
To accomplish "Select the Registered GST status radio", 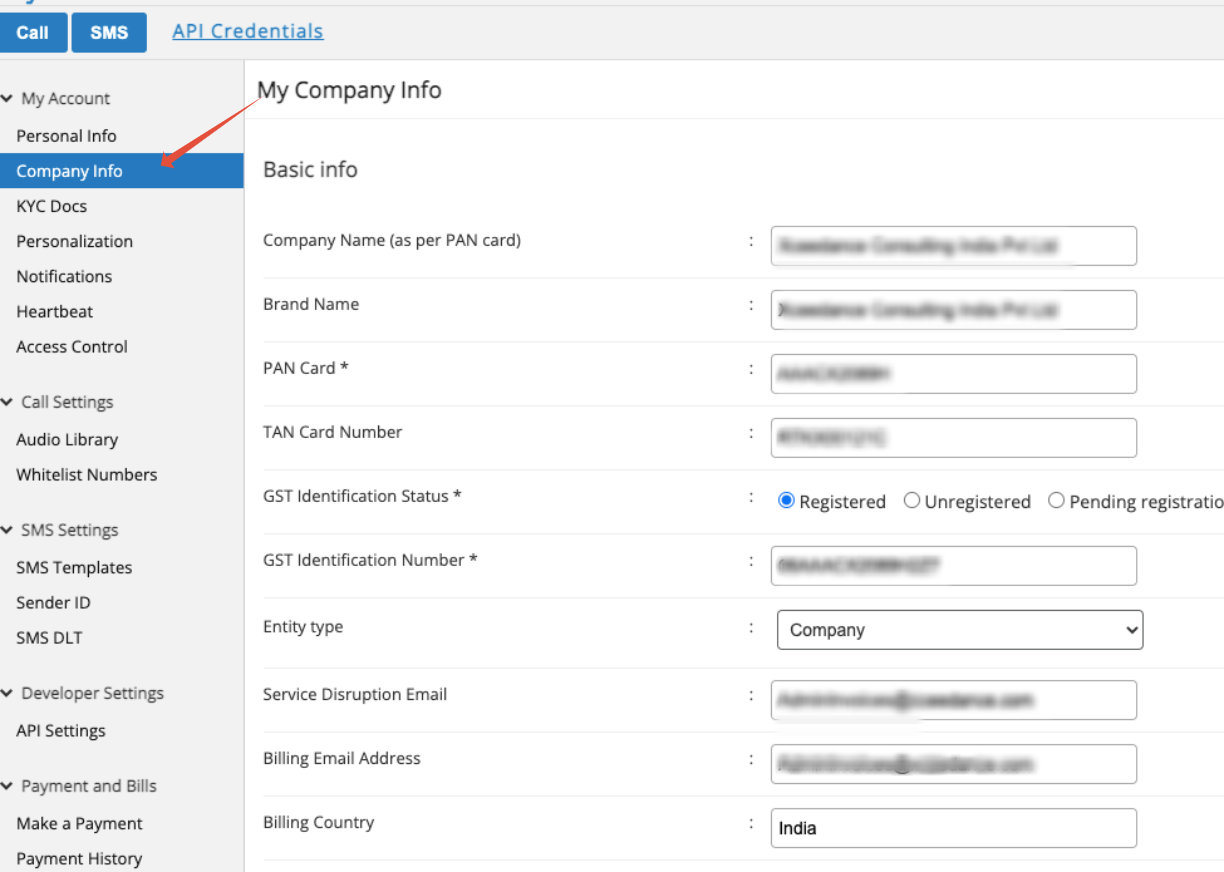I will [x=786, y=501].
